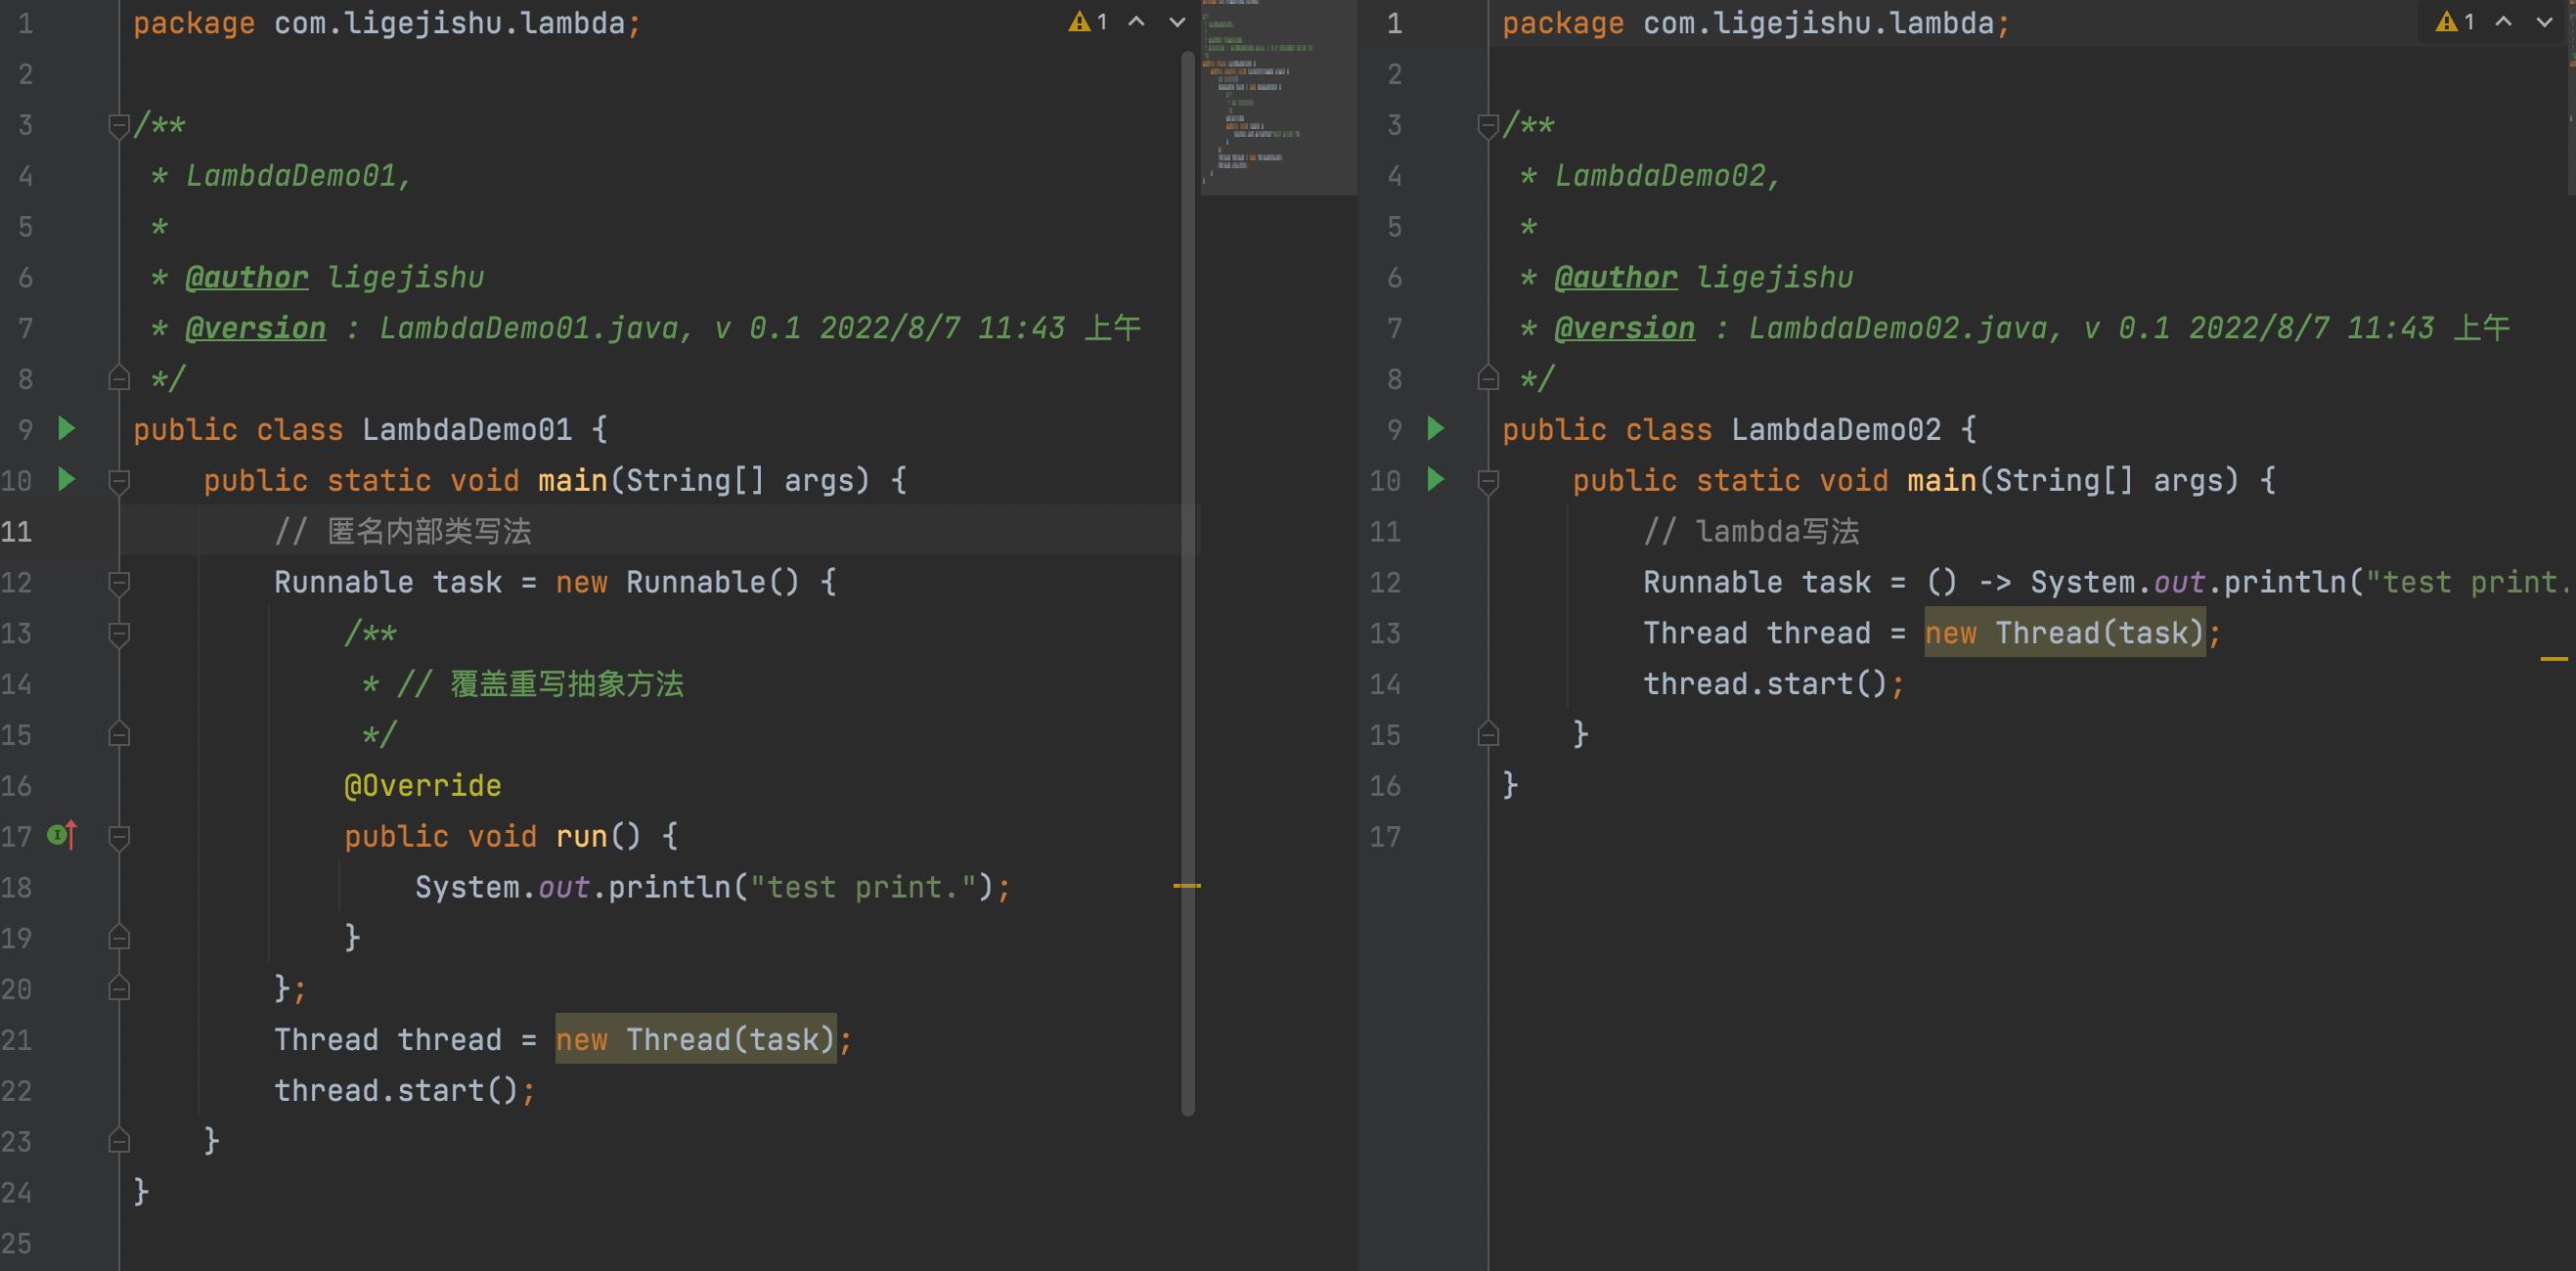Open warning indicator in left editor

(1088, 22)
